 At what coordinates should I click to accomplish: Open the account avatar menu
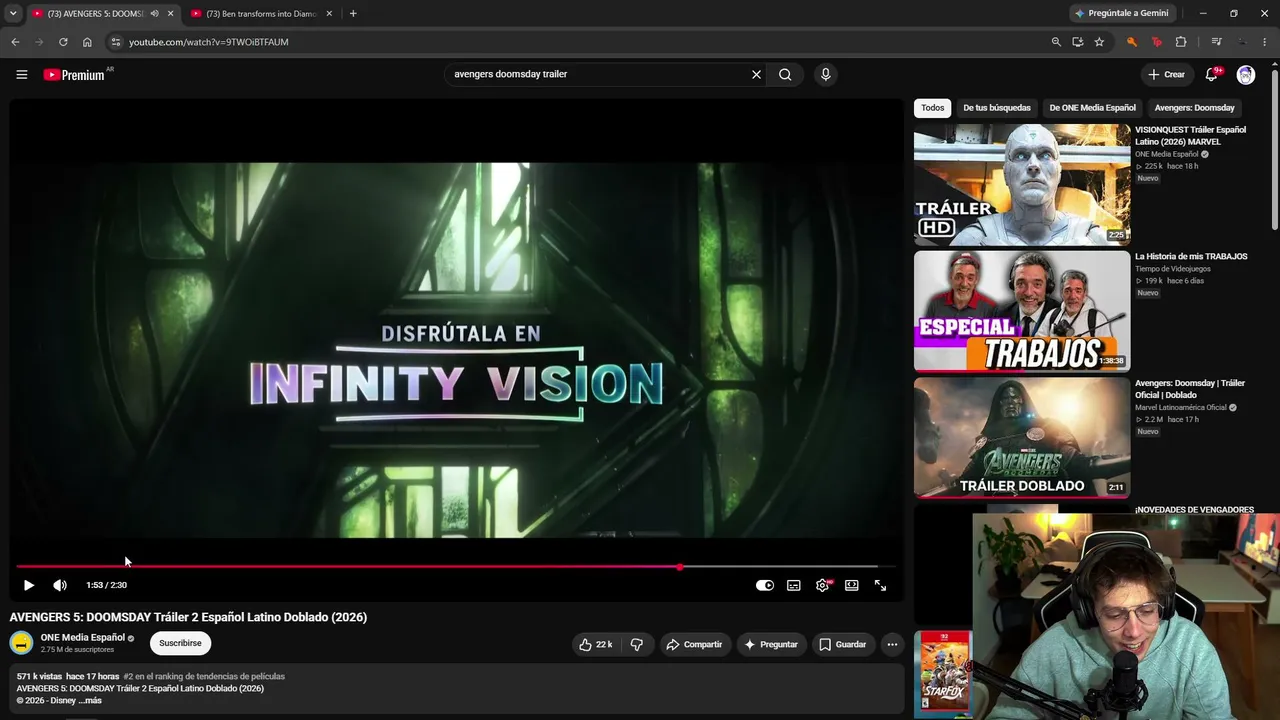coord(1245,74)
